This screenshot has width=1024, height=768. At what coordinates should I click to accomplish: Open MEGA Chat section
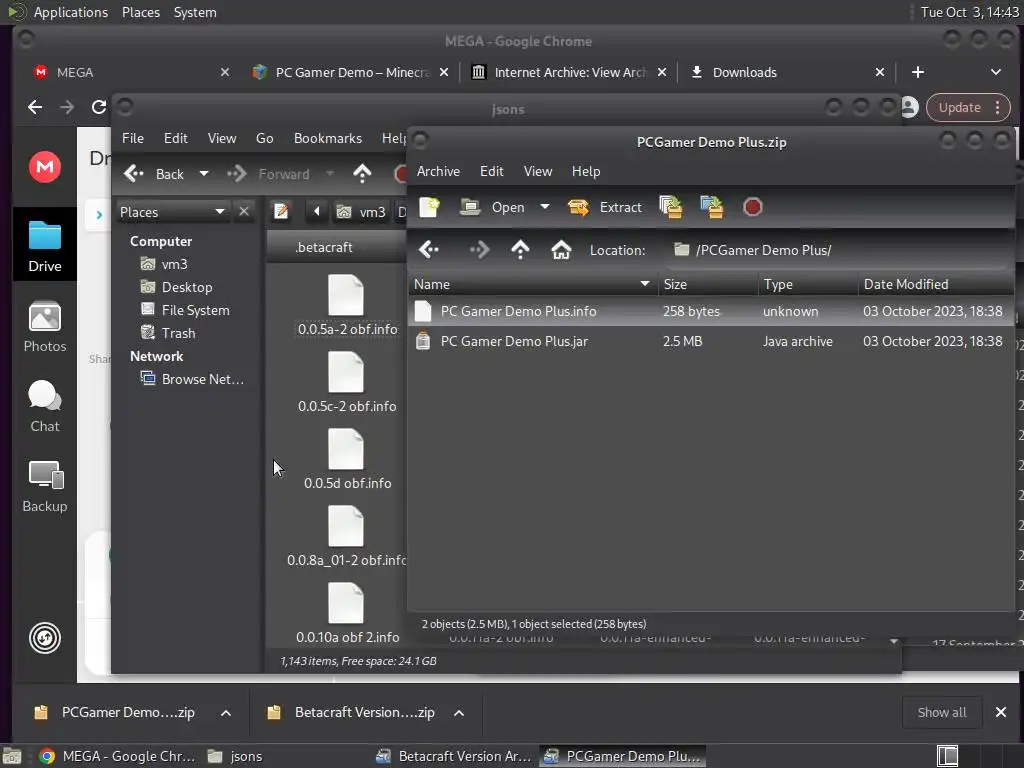[x=44, y=406]
